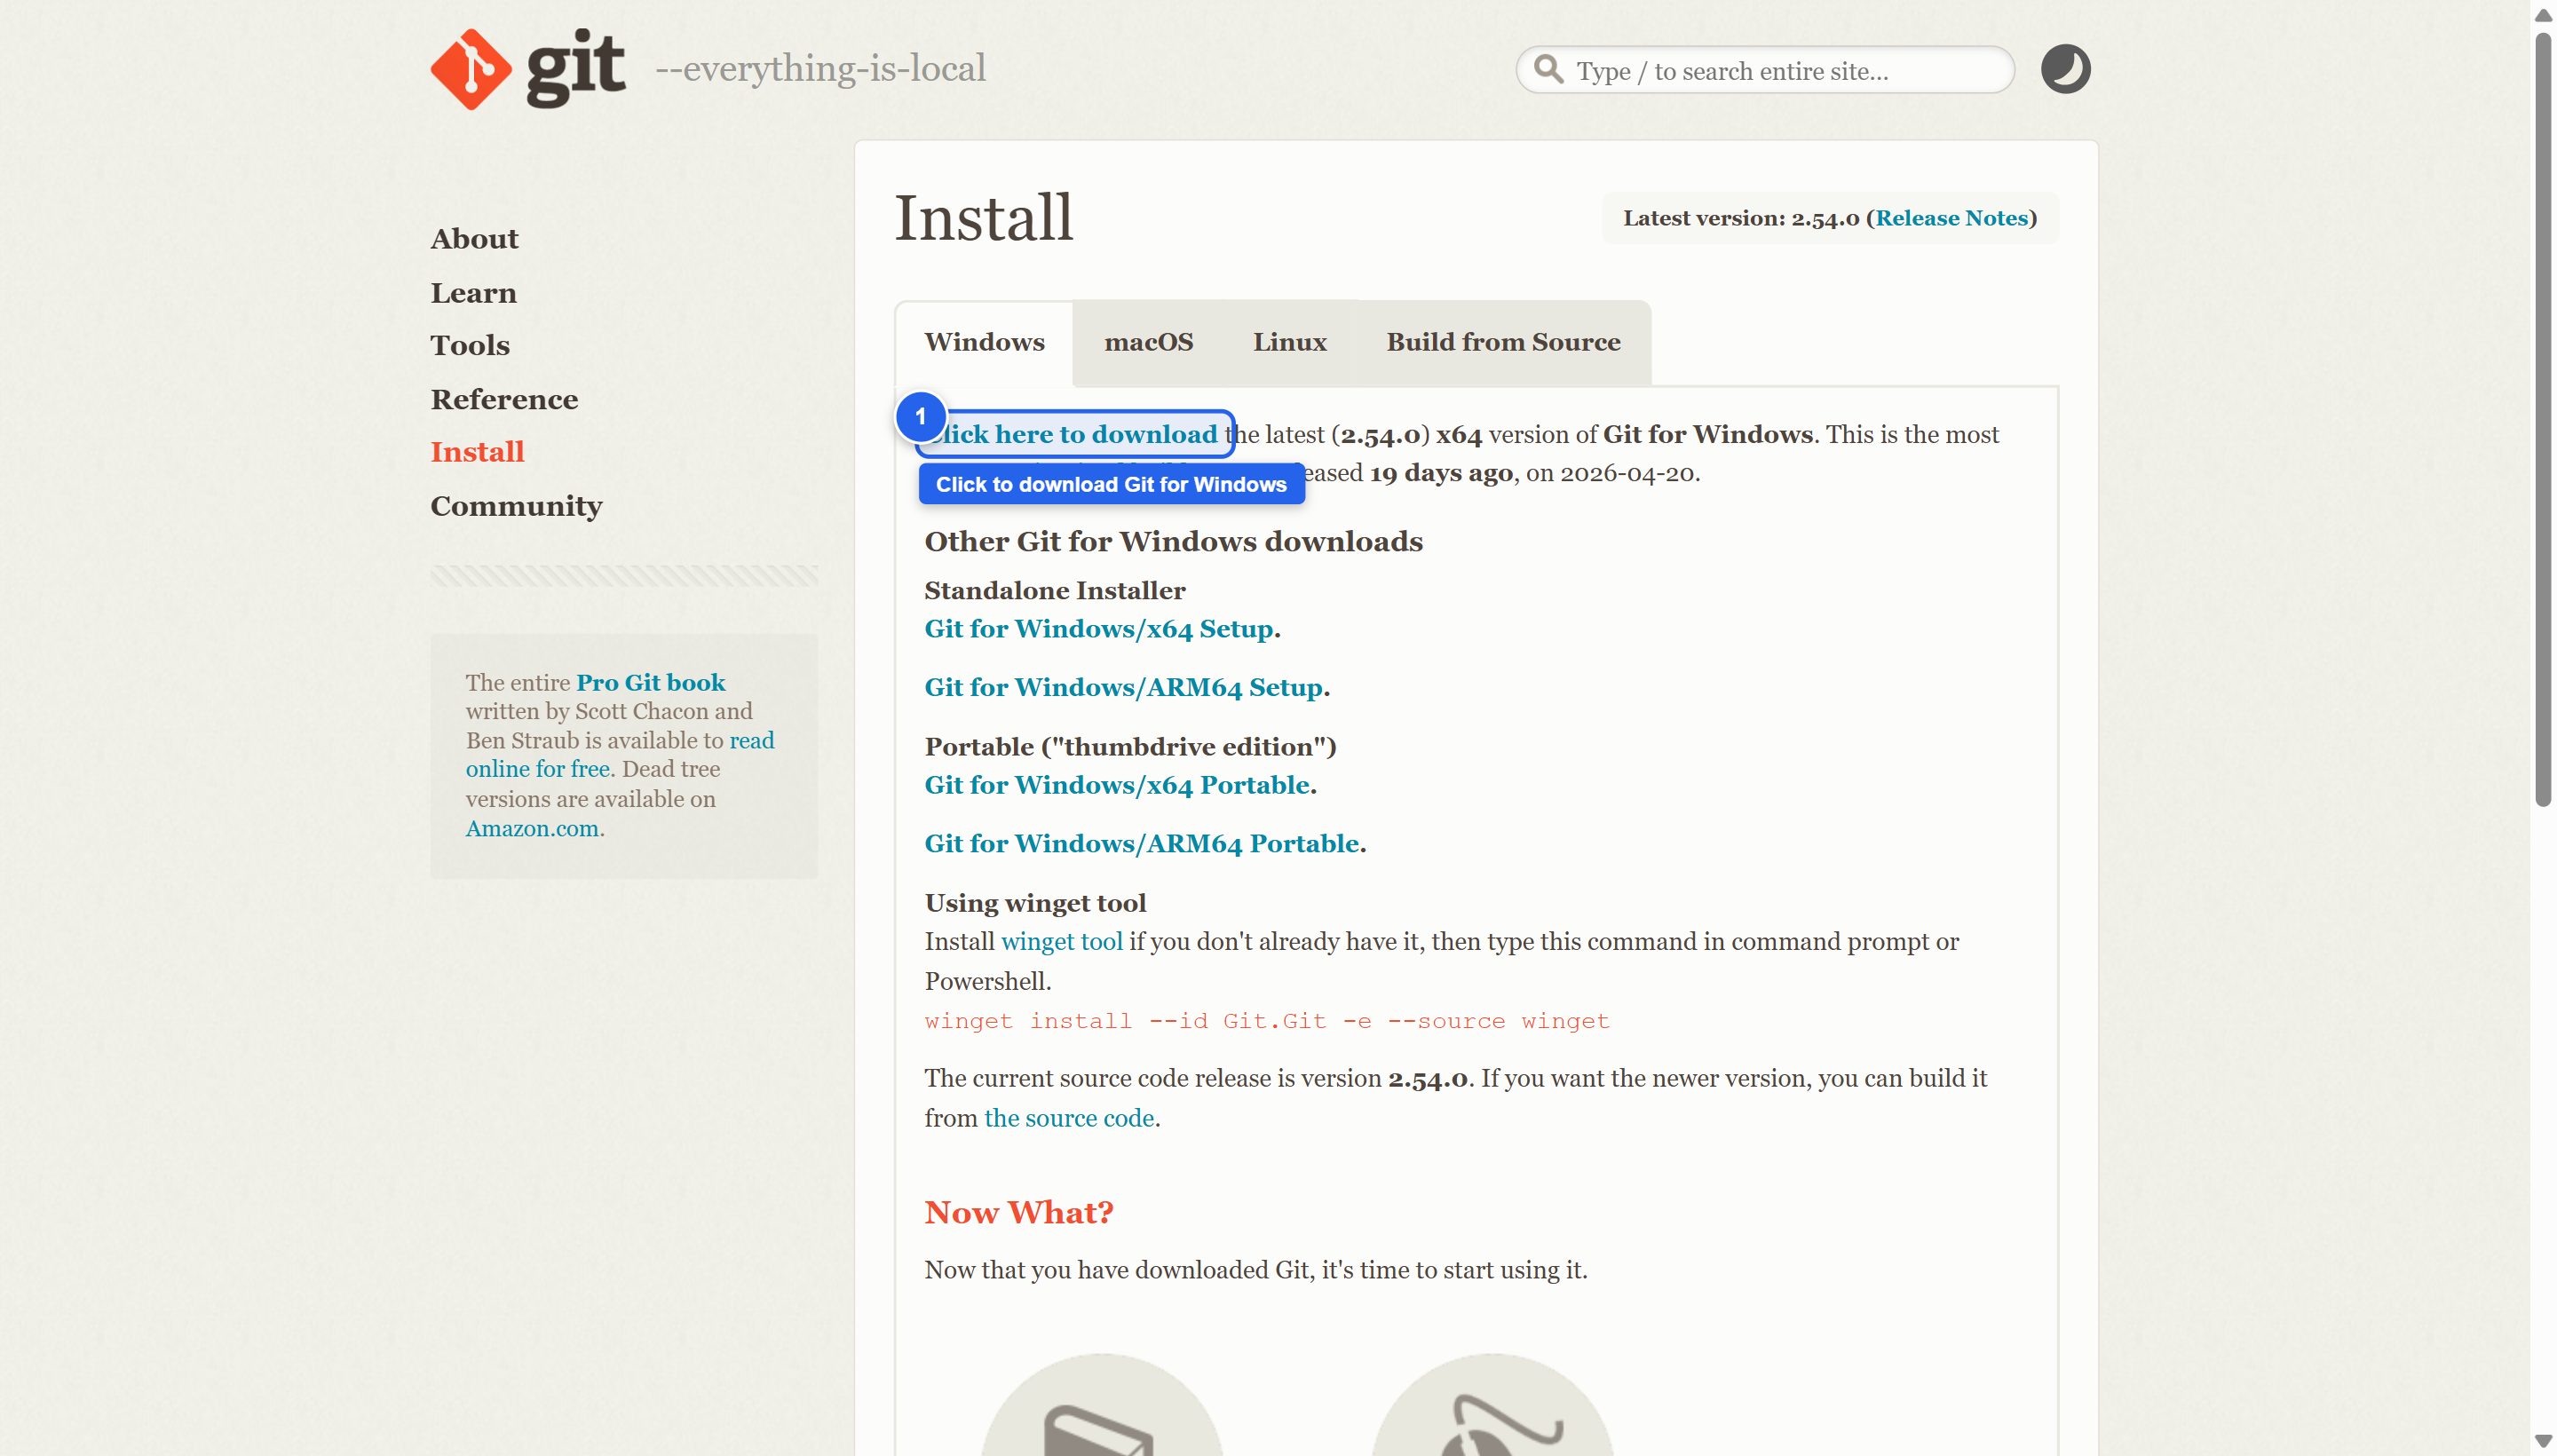Open the winget tool link
Screen dimensions: 2557x1456
click(x=1061, y=942)
